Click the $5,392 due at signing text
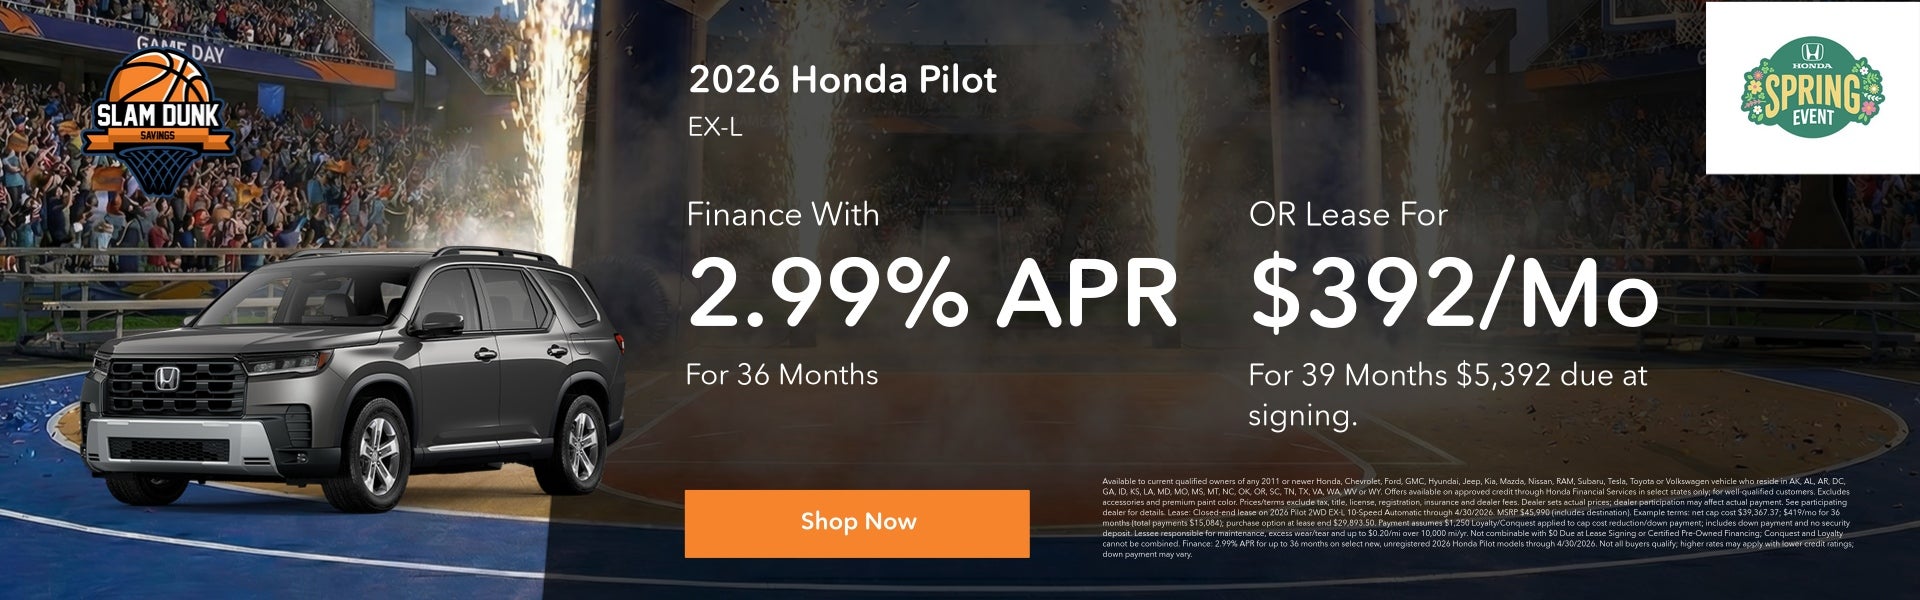 pyautogui.click(x=1551, y=376)
